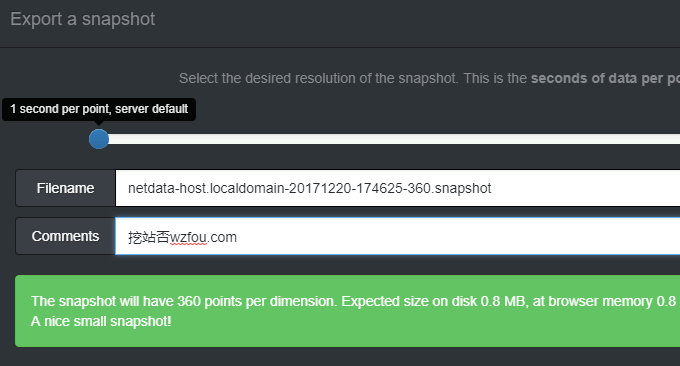The width and height of the screenshot is (680, 366).
Task: Click the Comments label
Action: click(x=65, y=236)
